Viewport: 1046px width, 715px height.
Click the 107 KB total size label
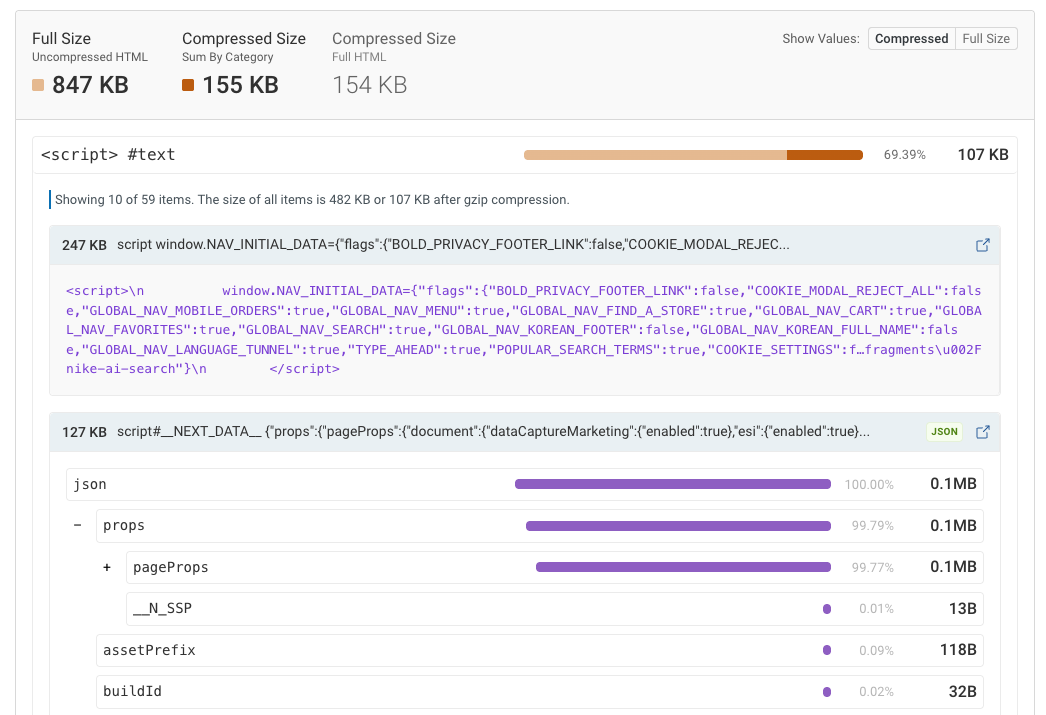[983, 154]
